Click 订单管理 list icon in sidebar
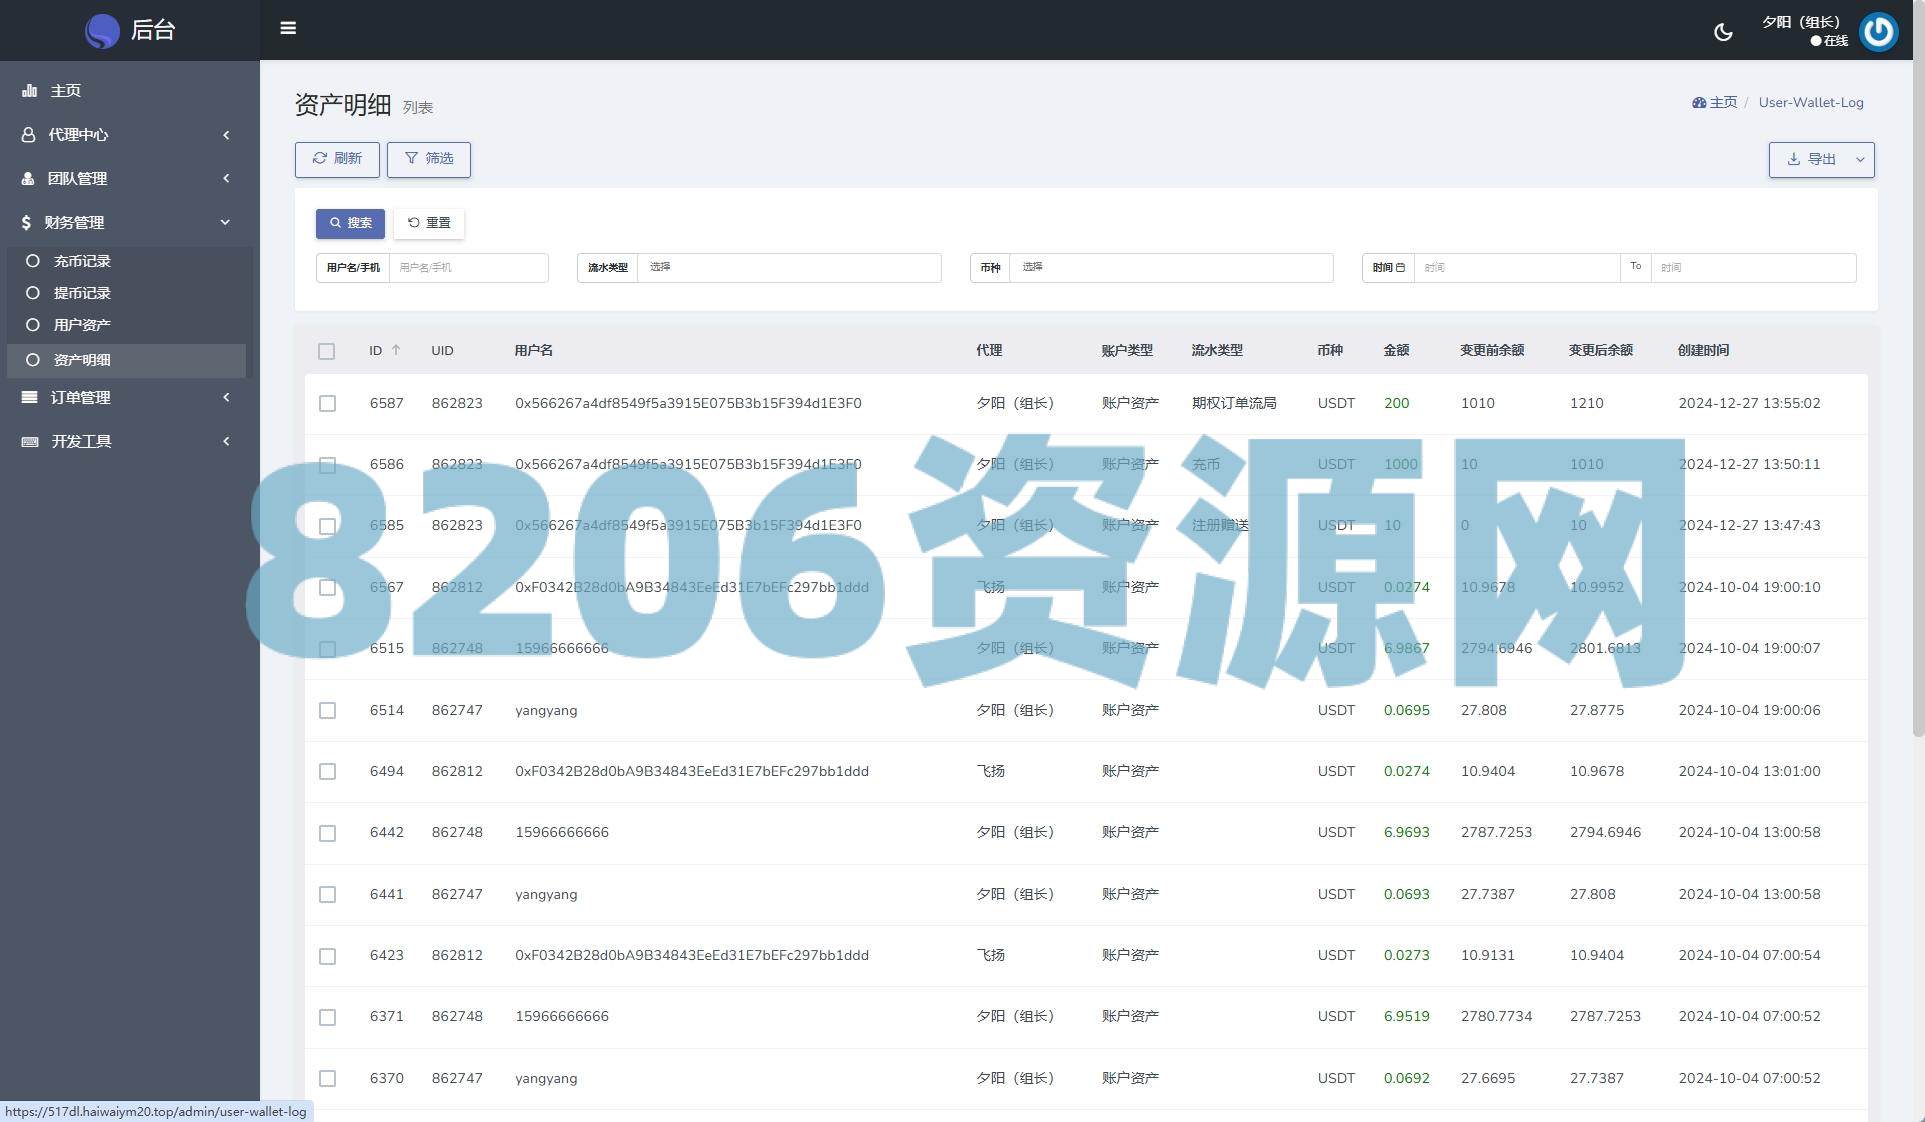This screenshot has height=1122, width=1925. tap(30, 397)
